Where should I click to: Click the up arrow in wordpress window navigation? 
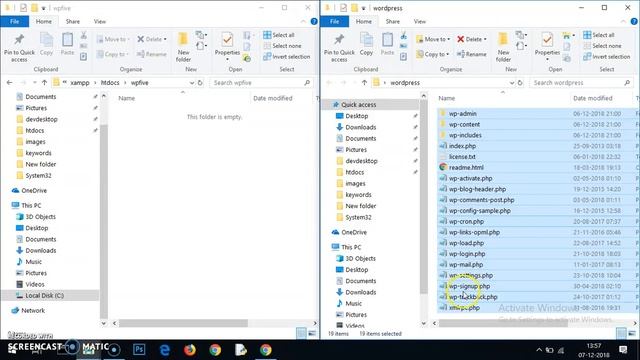(x=364, y=83)
